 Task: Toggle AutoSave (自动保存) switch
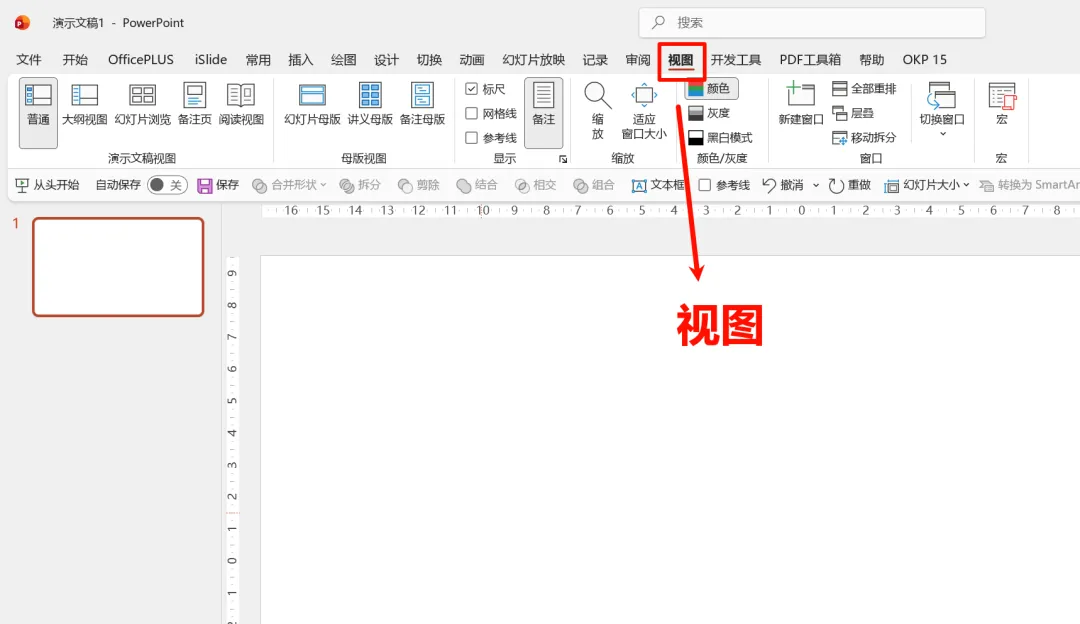pos(167,185)
